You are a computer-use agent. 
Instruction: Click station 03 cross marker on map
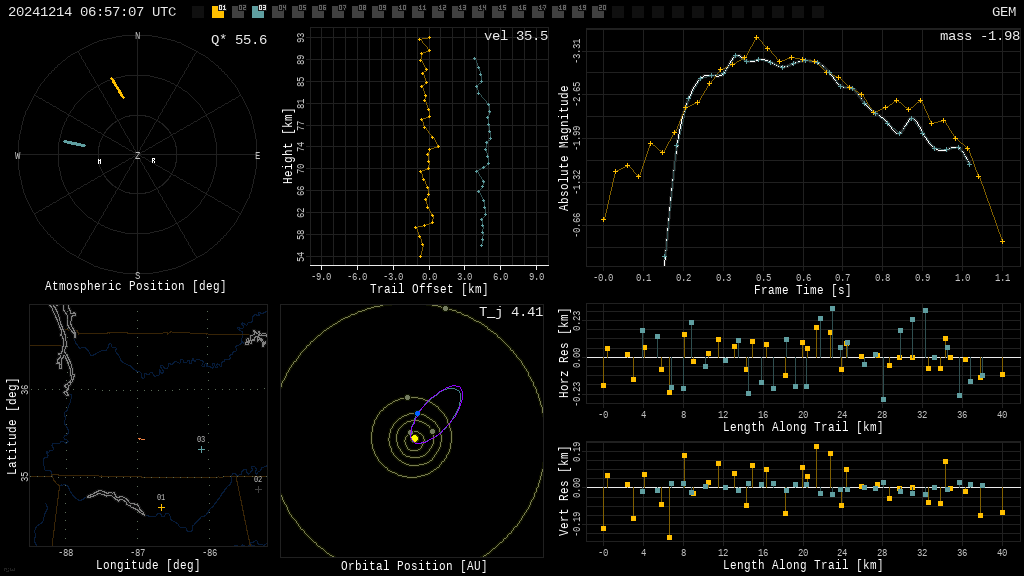[201, 449]
